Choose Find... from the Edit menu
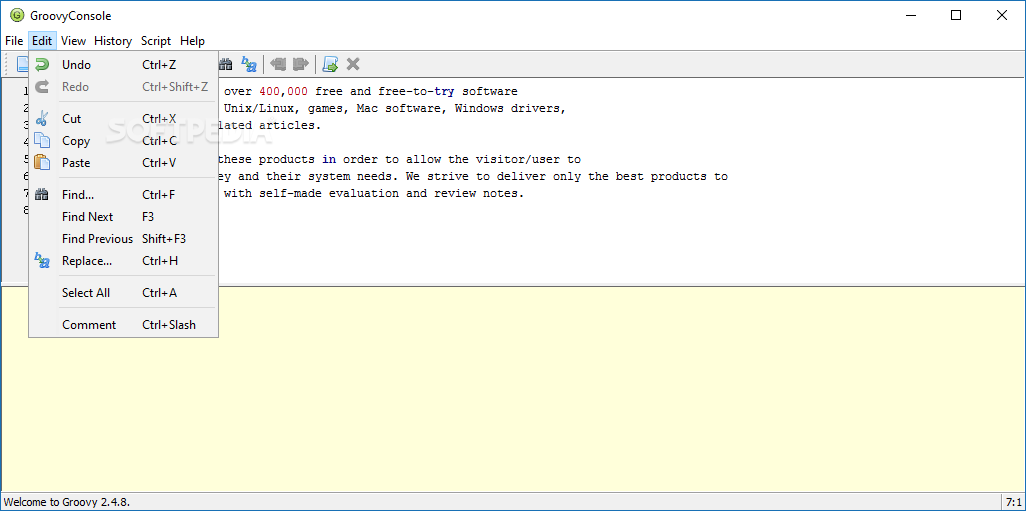Screen dimensions: 1026x511 coord(123,194)
